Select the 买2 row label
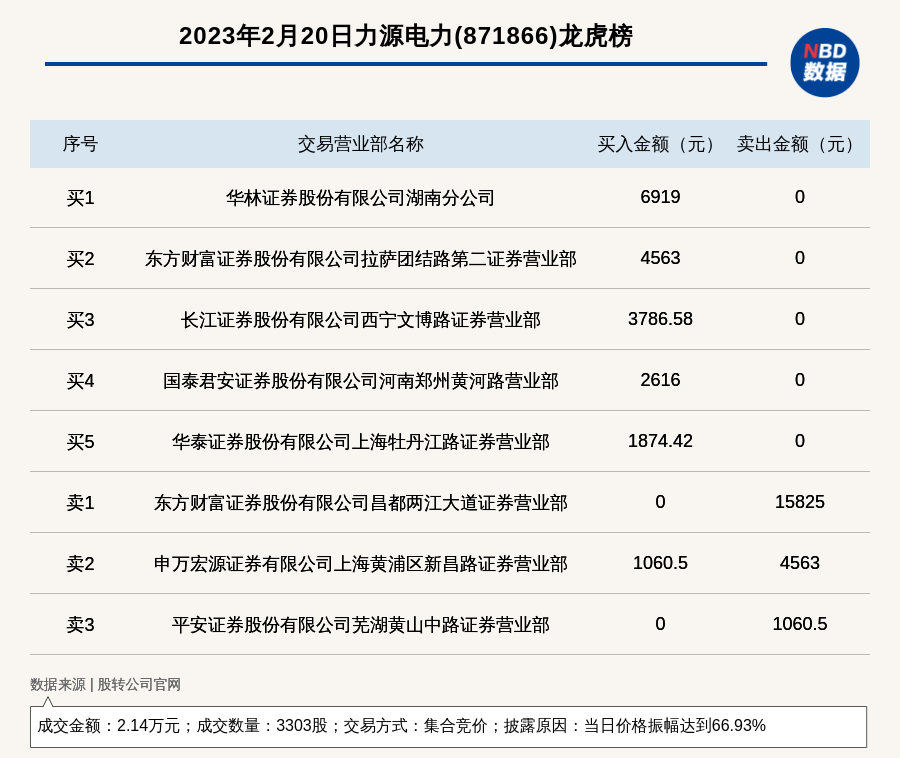This screenshot has width=900, height=758. (x=80, y=259)
